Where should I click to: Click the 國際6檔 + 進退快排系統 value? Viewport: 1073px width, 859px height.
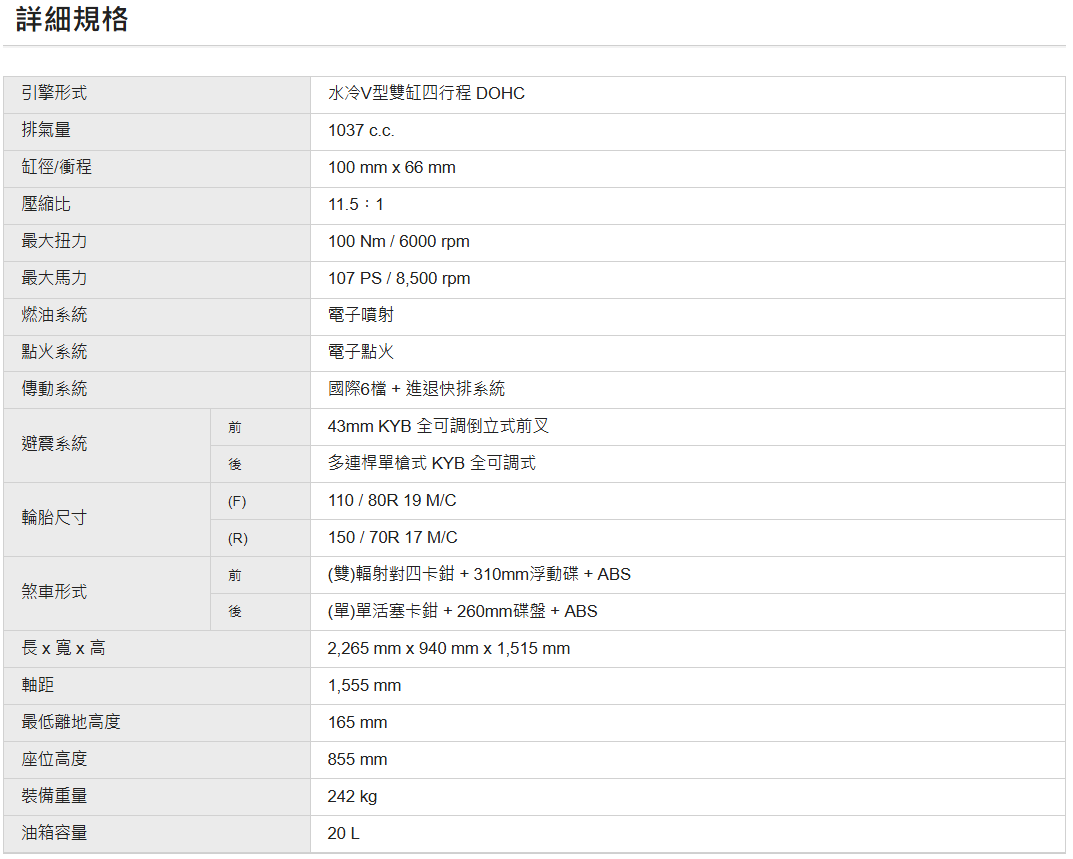pyautogui.click(x=416, y=389)
